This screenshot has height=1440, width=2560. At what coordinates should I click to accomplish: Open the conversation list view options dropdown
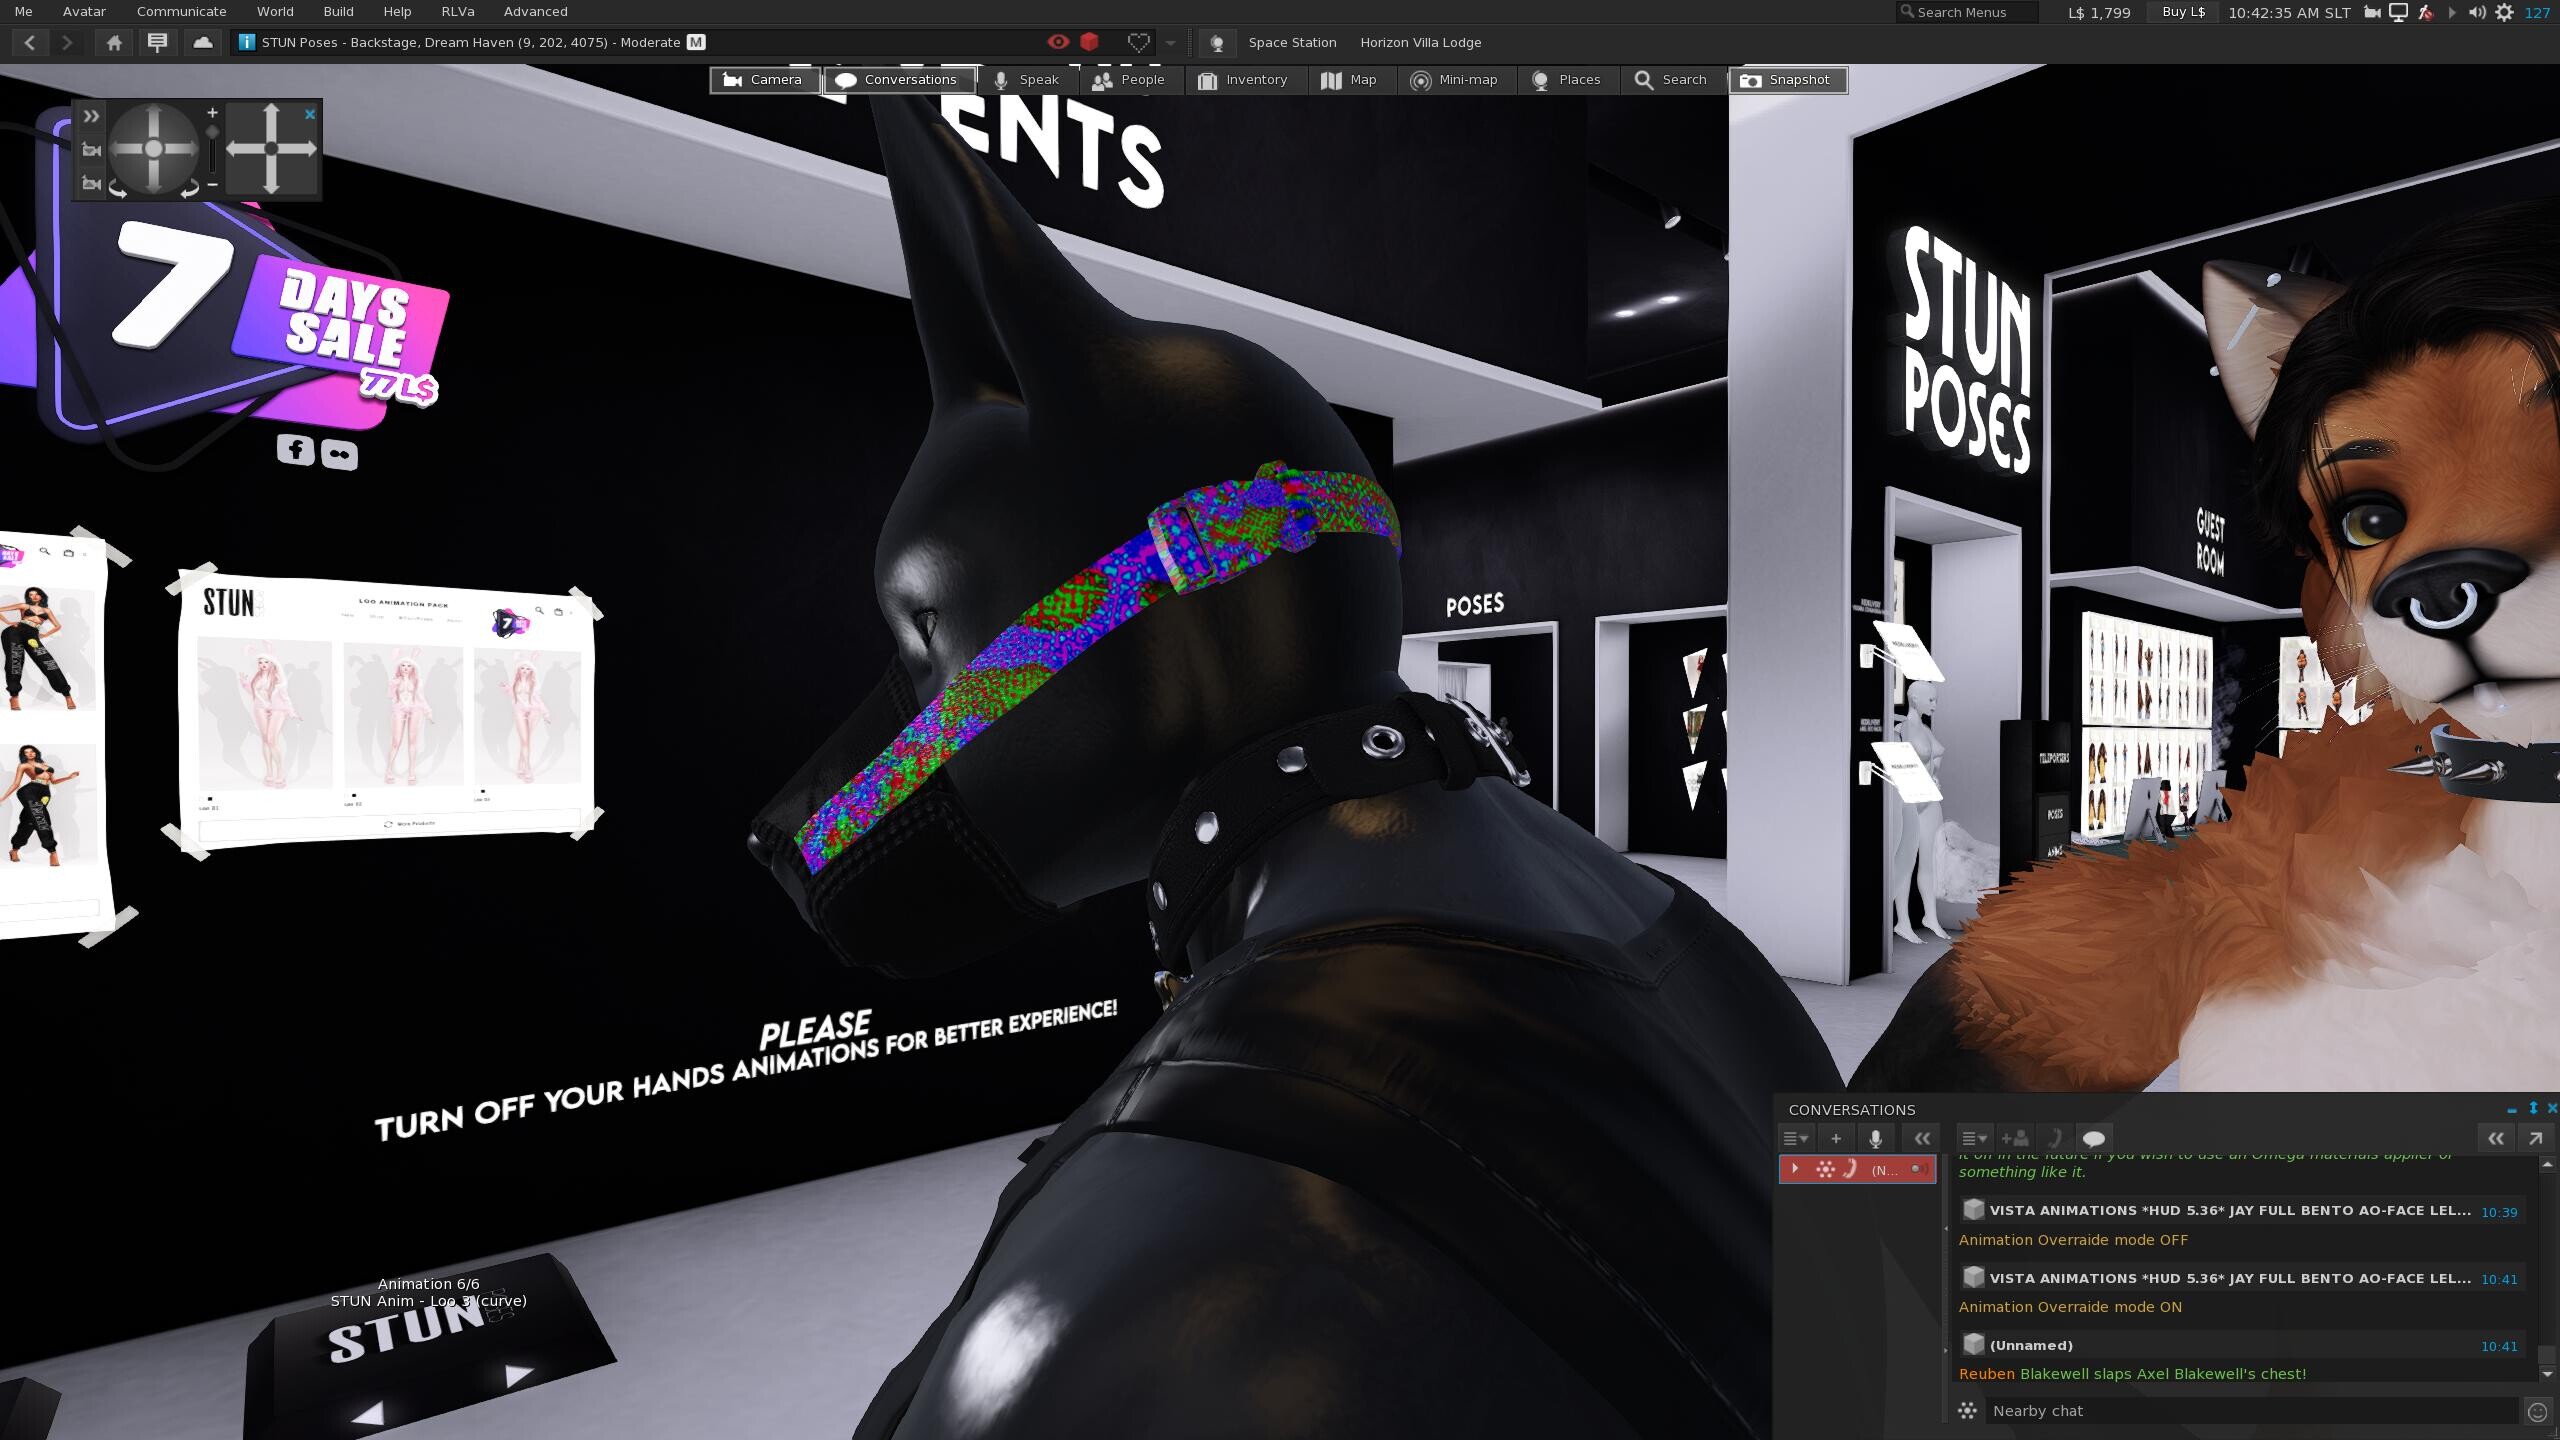pos(1795,1138)
